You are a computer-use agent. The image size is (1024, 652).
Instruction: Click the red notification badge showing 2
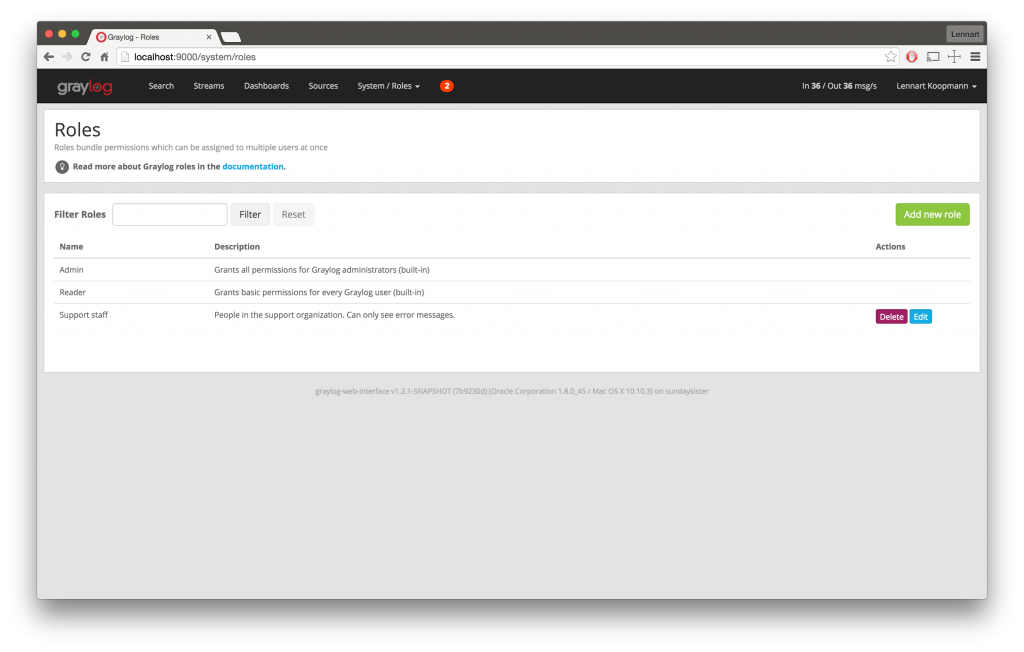tap(446, 86)
